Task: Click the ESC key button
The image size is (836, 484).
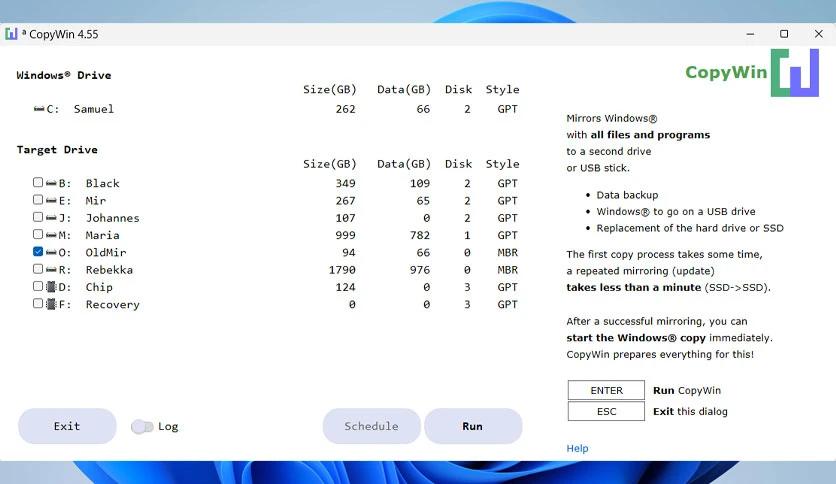Action: [x=606, y=411]
